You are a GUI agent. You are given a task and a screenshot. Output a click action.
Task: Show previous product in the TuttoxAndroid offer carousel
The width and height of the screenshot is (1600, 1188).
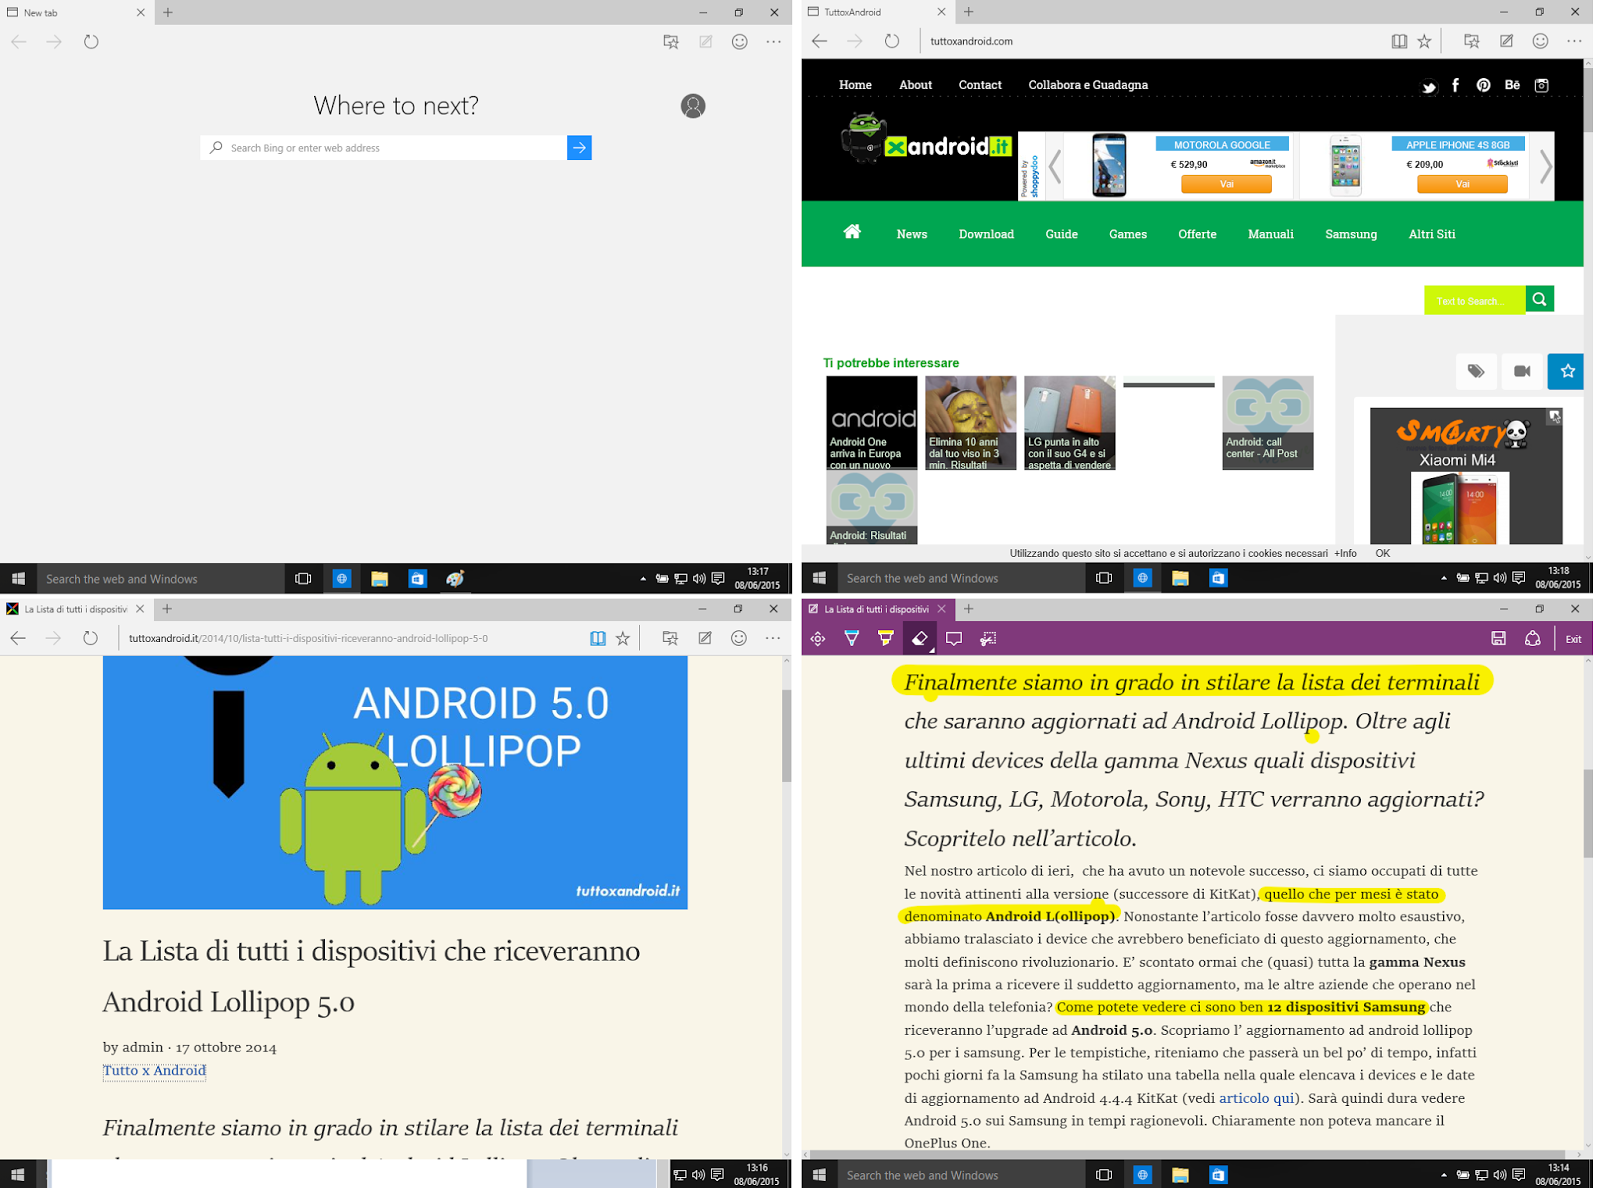[1056, 166]
